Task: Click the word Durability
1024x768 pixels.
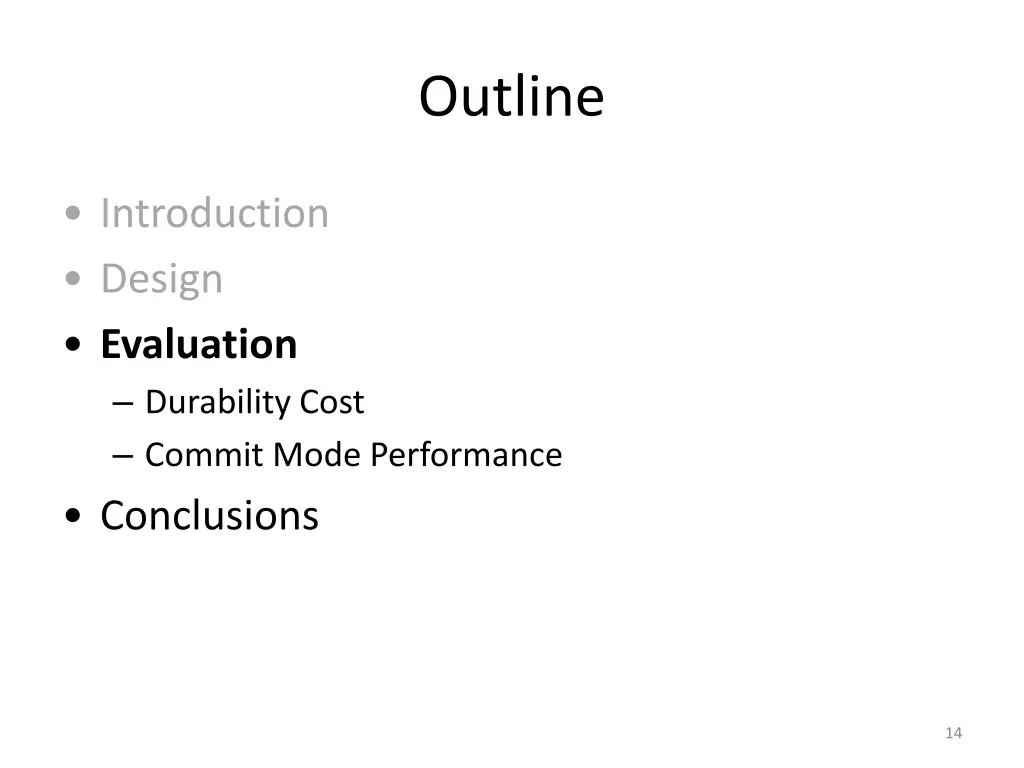Action: 218,402
